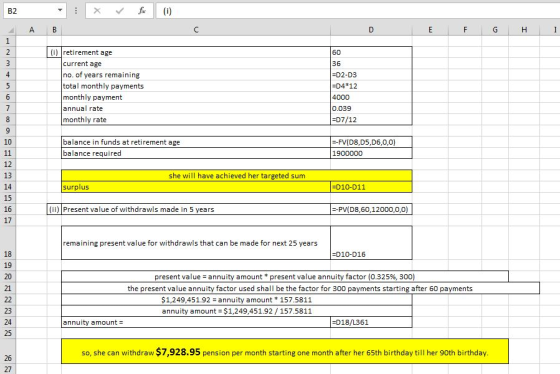Open Insert Function (fx) dialog
Image resolution: width=560 pixels, height=374 pixels.
[142, 11]
